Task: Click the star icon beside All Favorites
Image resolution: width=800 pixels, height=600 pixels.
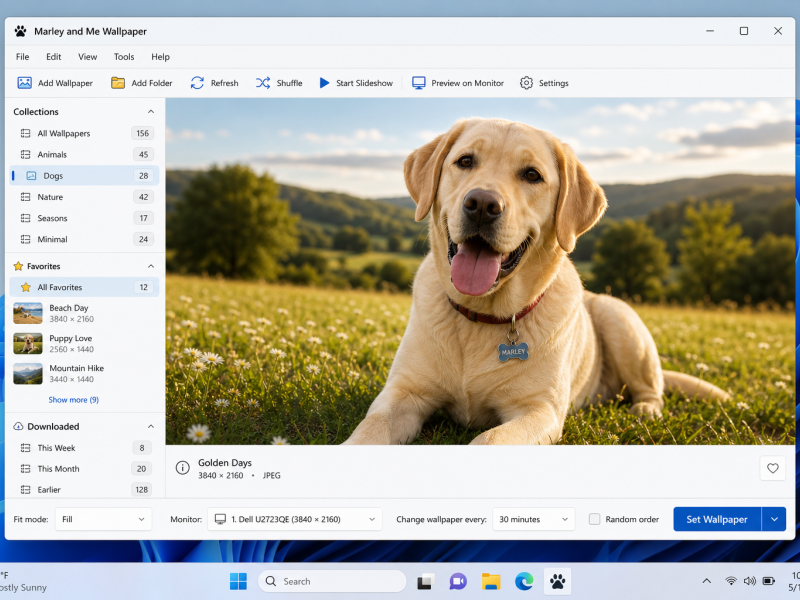Action: [x=26, y=287]
